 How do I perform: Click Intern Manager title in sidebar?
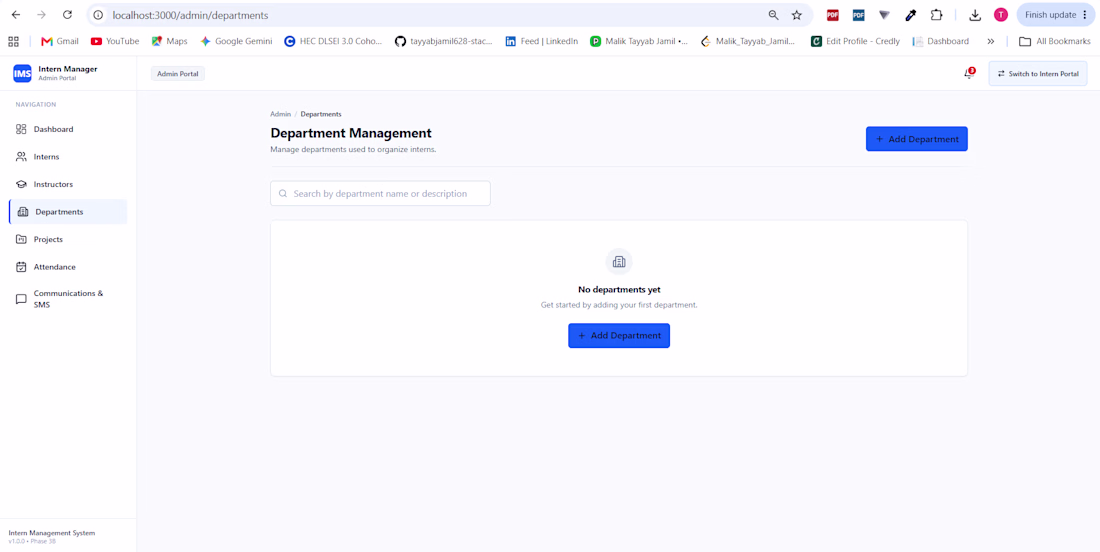68,69
